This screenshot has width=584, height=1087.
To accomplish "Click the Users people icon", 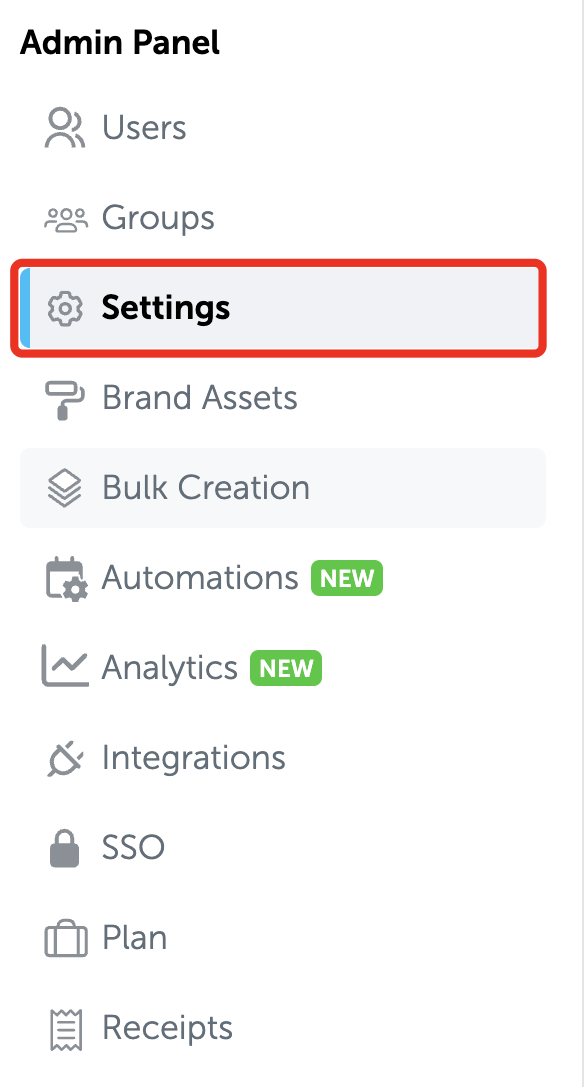I will pos(65,128).
